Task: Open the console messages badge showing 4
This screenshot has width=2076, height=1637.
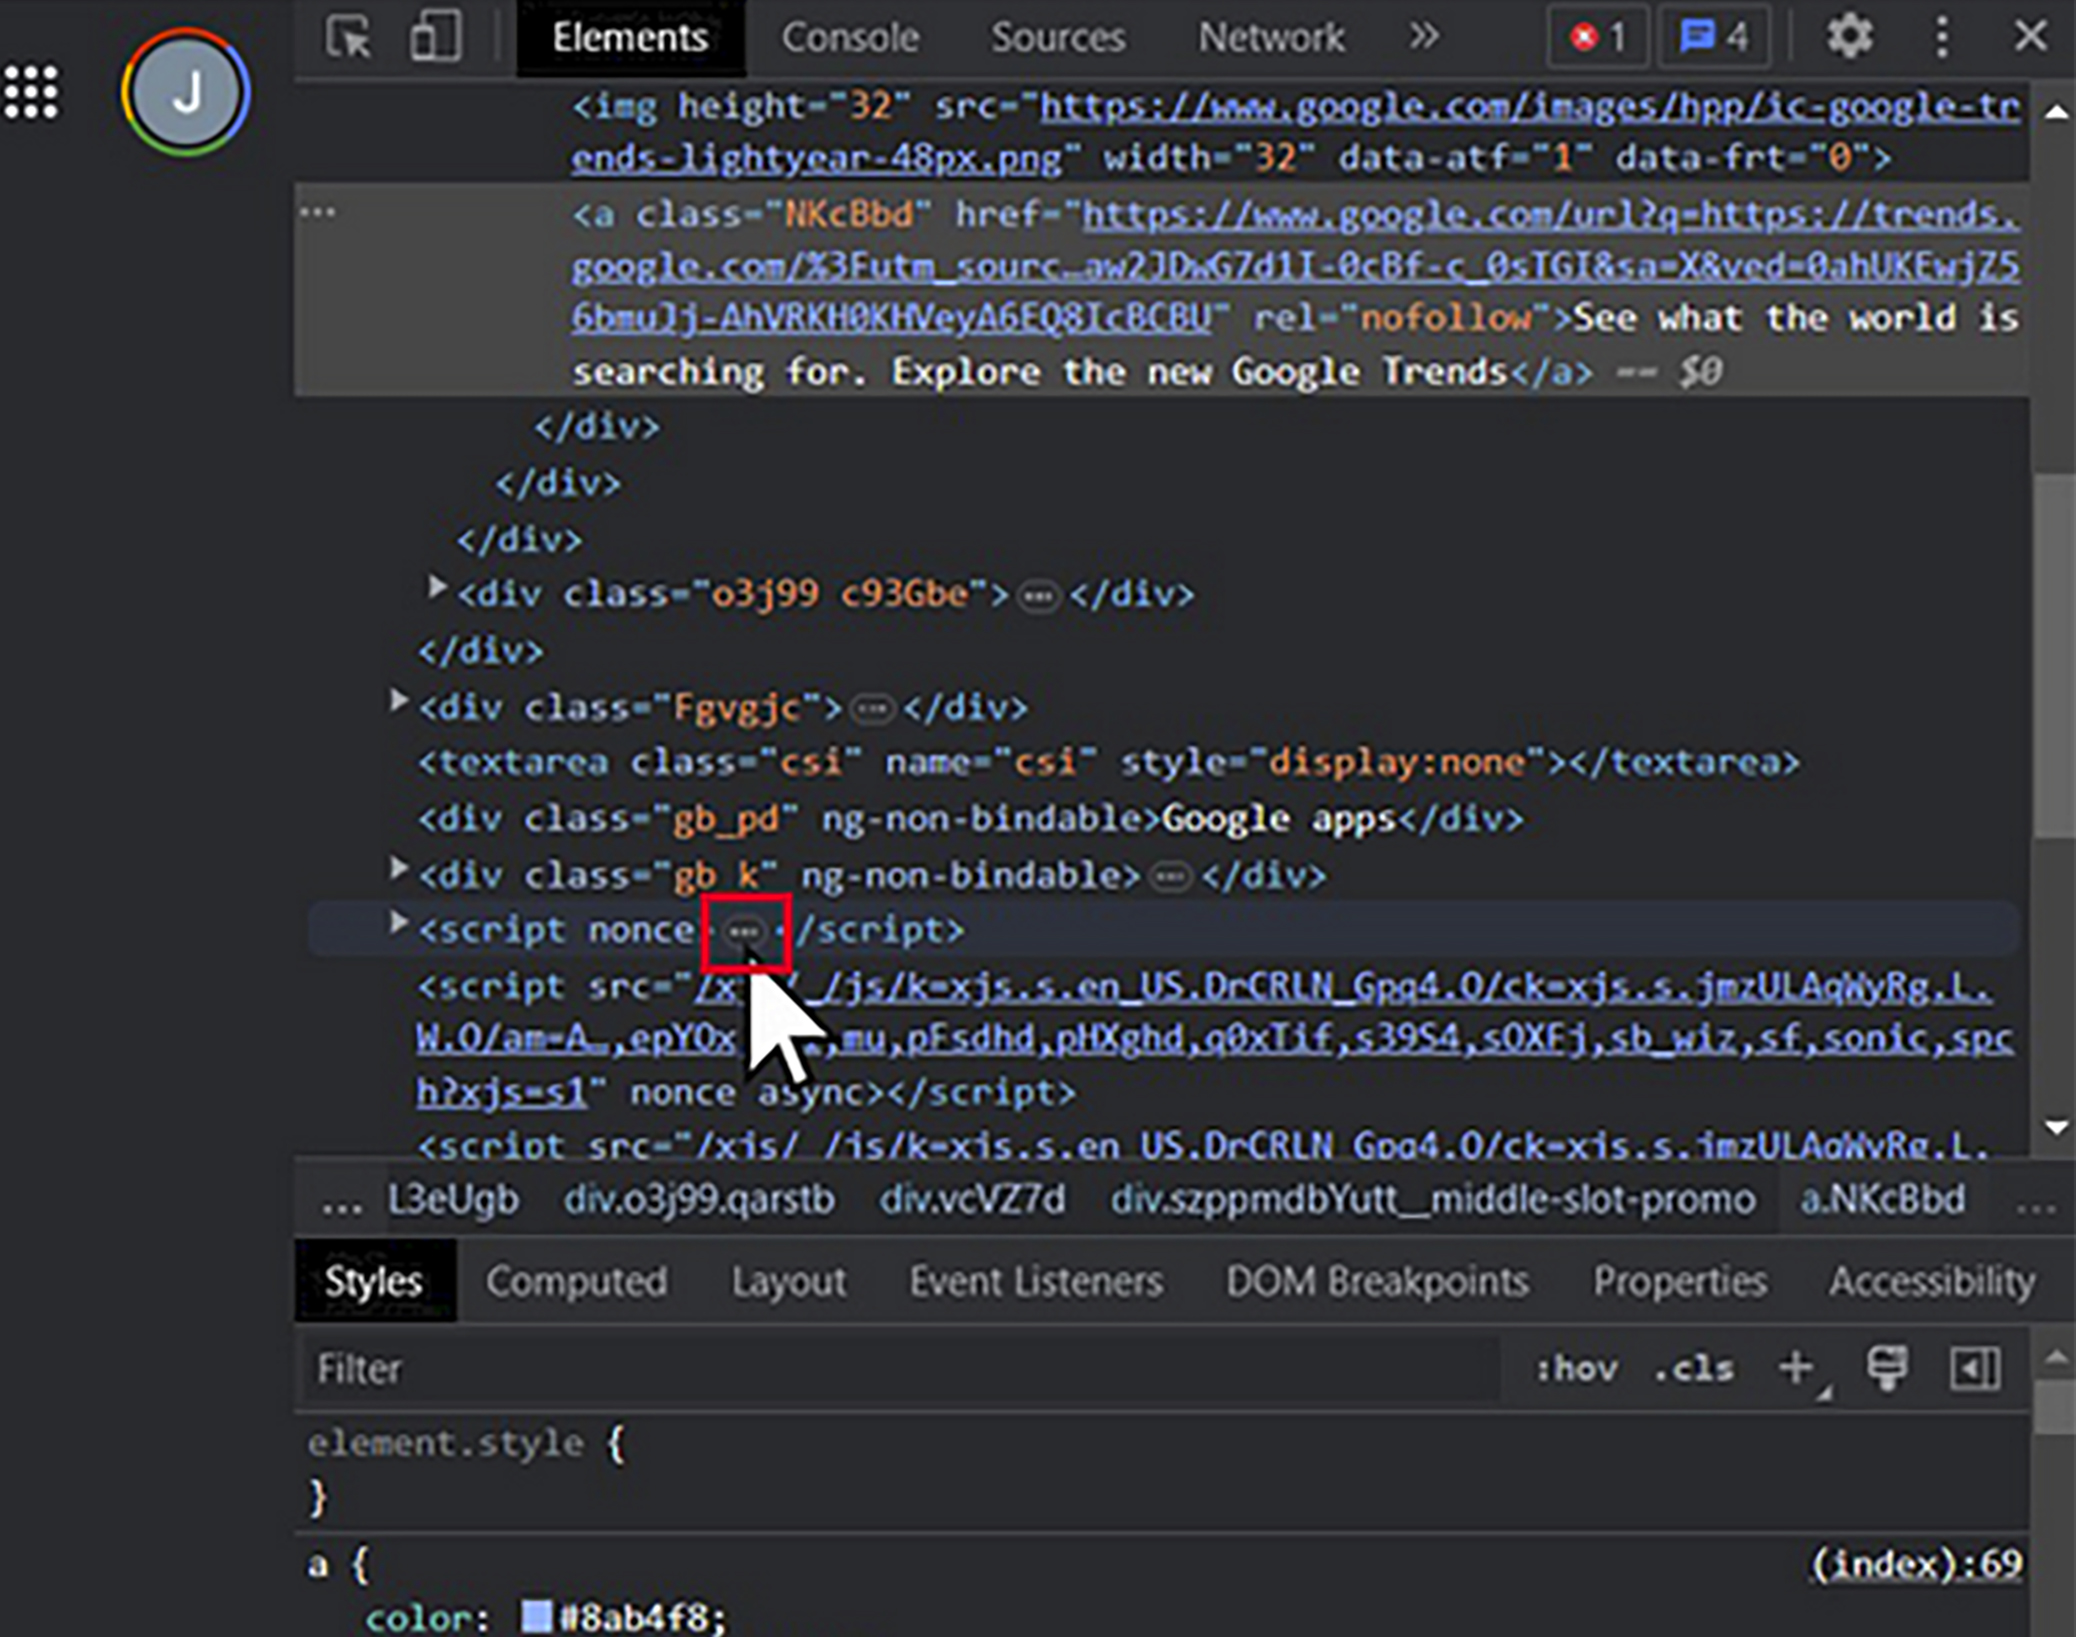Action: click(x=1714, y=37)
